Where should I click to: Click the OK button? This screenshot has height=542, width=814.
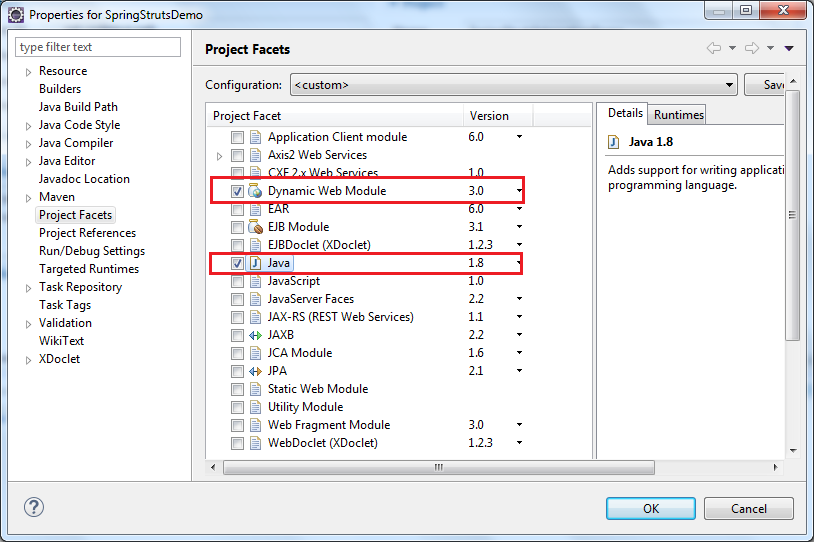(650, 509)
